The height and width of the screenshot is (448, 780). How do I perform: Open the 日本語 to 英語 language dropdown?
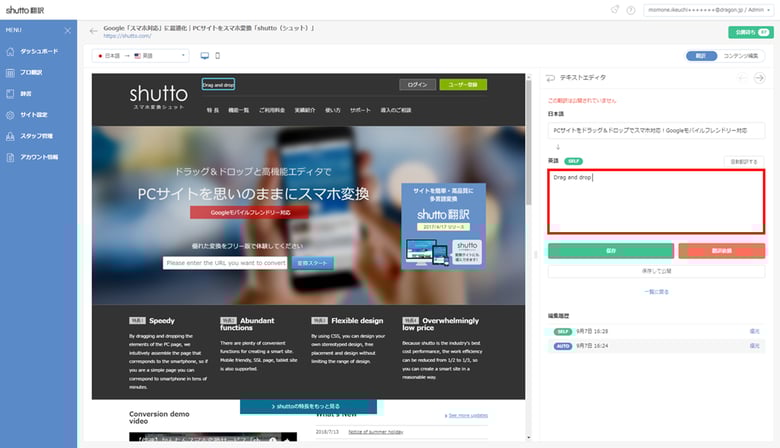pyautogui.click(x=141, y=56)
